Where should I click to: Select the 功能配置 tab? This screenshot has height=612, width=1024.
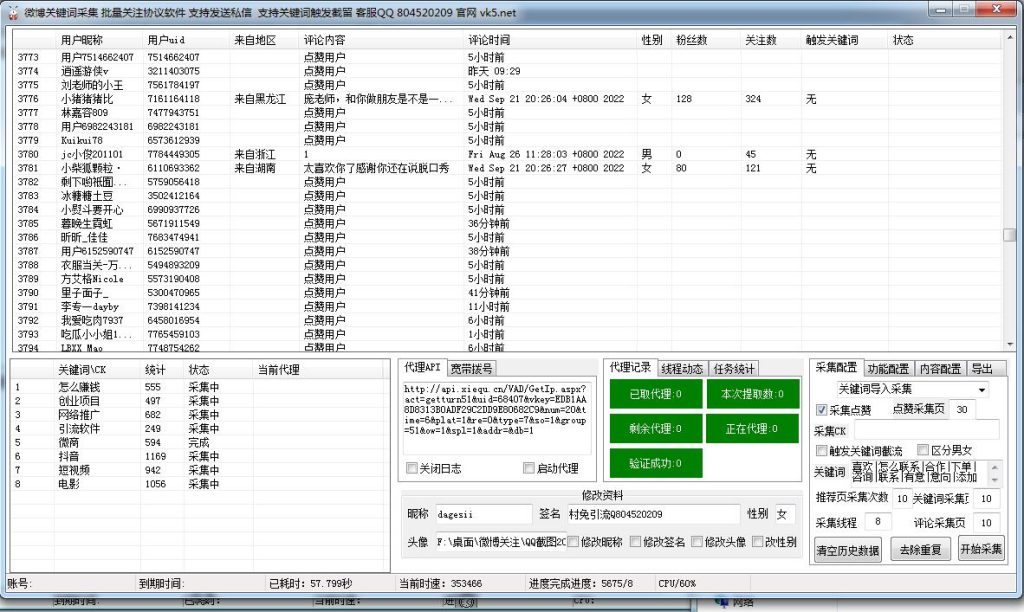(x=888, y=368)
